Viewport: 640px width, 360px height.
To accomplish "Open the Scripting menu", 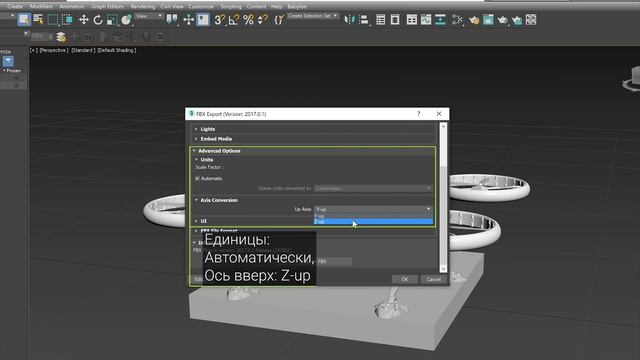I will [231, 7].
